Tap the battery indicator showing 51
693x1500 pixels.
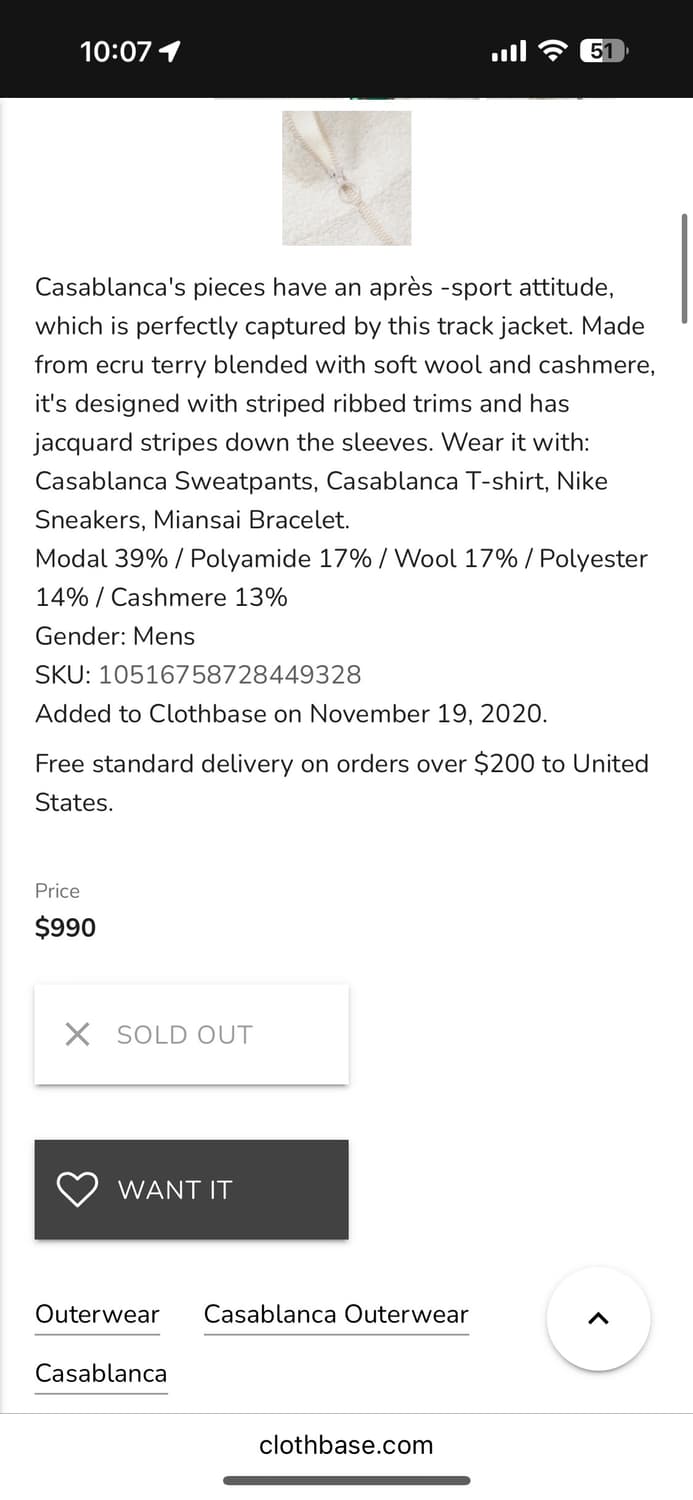click(602, 51)
